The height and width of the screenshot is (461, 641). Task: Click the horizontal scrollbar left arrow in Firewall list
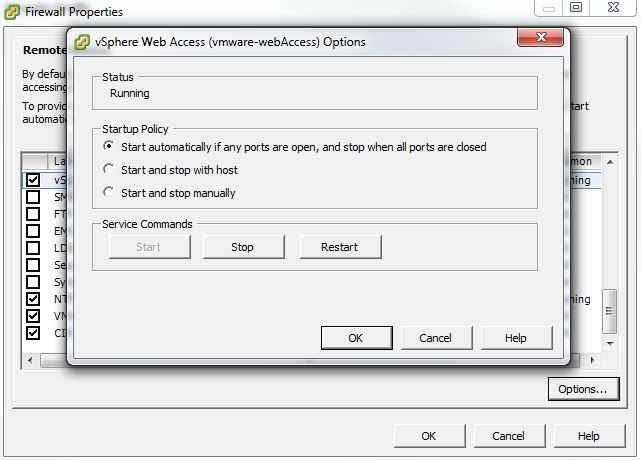pyautogui.click(x=30, y=360)
